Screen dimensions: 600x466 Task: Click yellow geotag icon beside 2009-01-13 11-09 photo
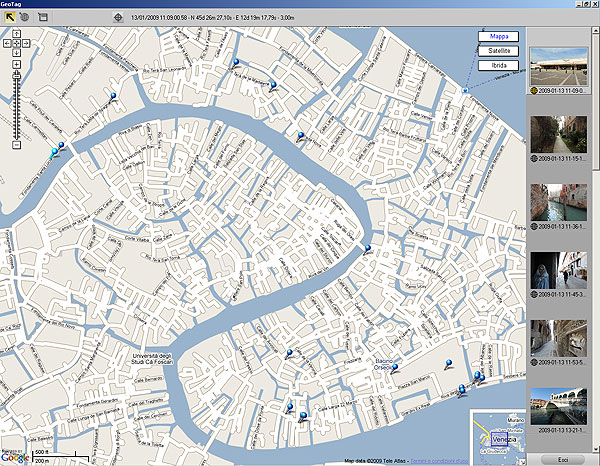(x=534, y=91)
